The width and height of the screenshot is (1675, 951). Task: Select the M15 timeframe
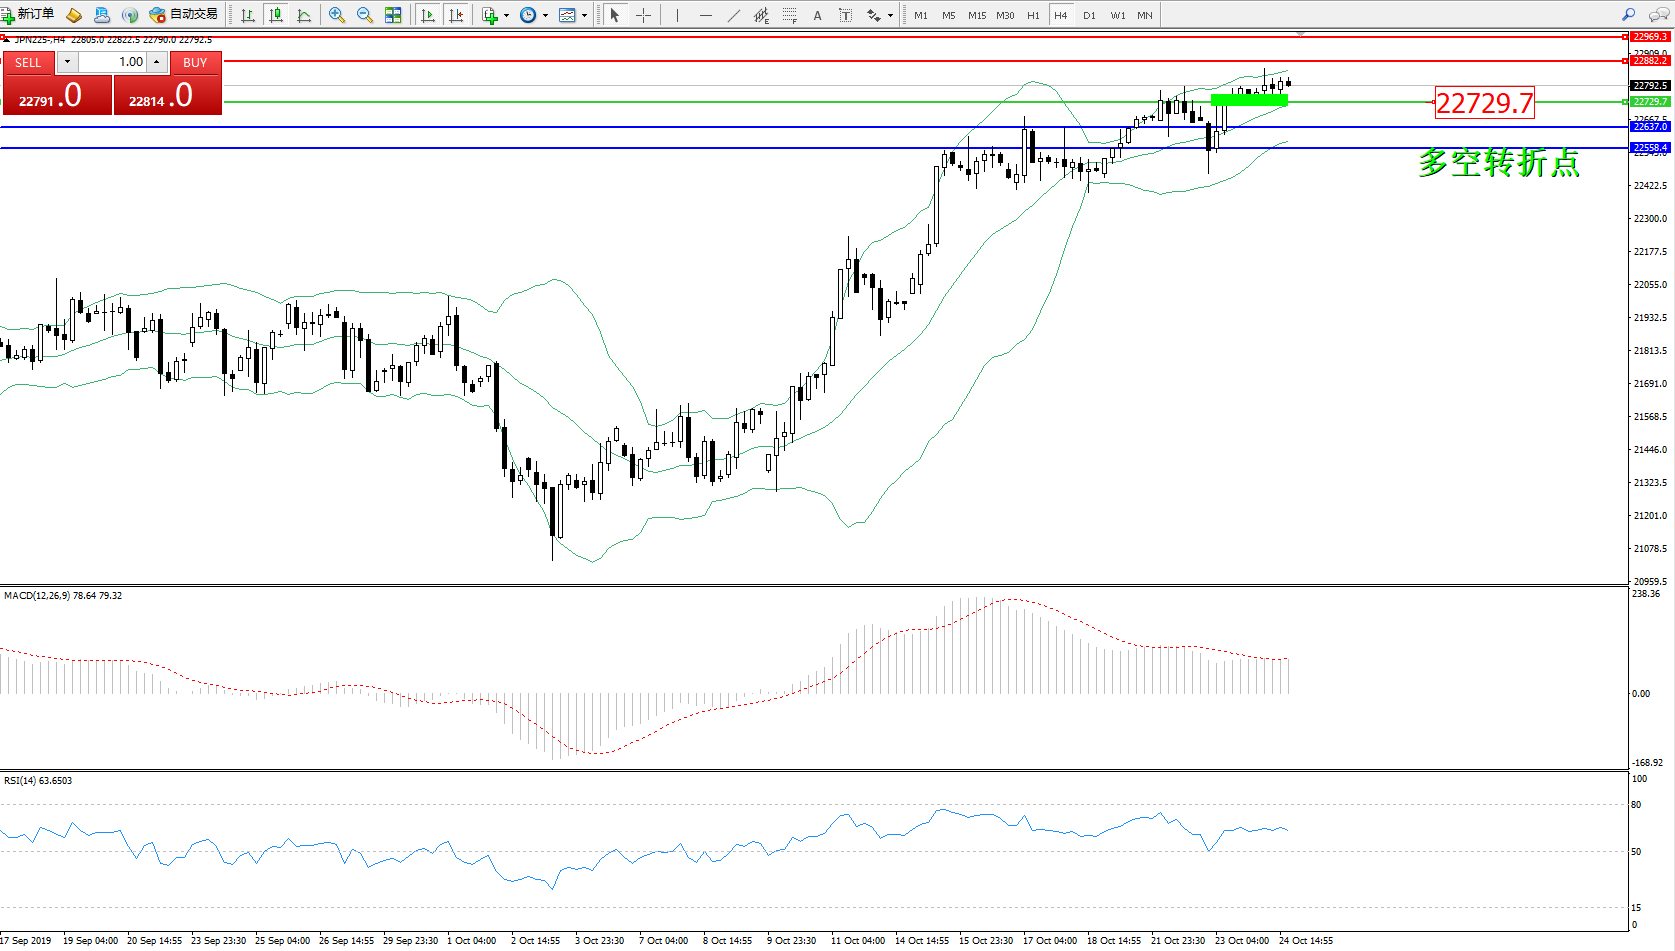click(976, 15)
